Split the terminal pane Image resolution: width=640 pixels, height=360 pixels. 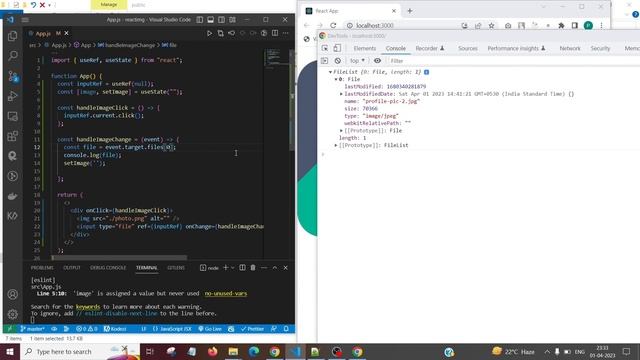[242, 268]
